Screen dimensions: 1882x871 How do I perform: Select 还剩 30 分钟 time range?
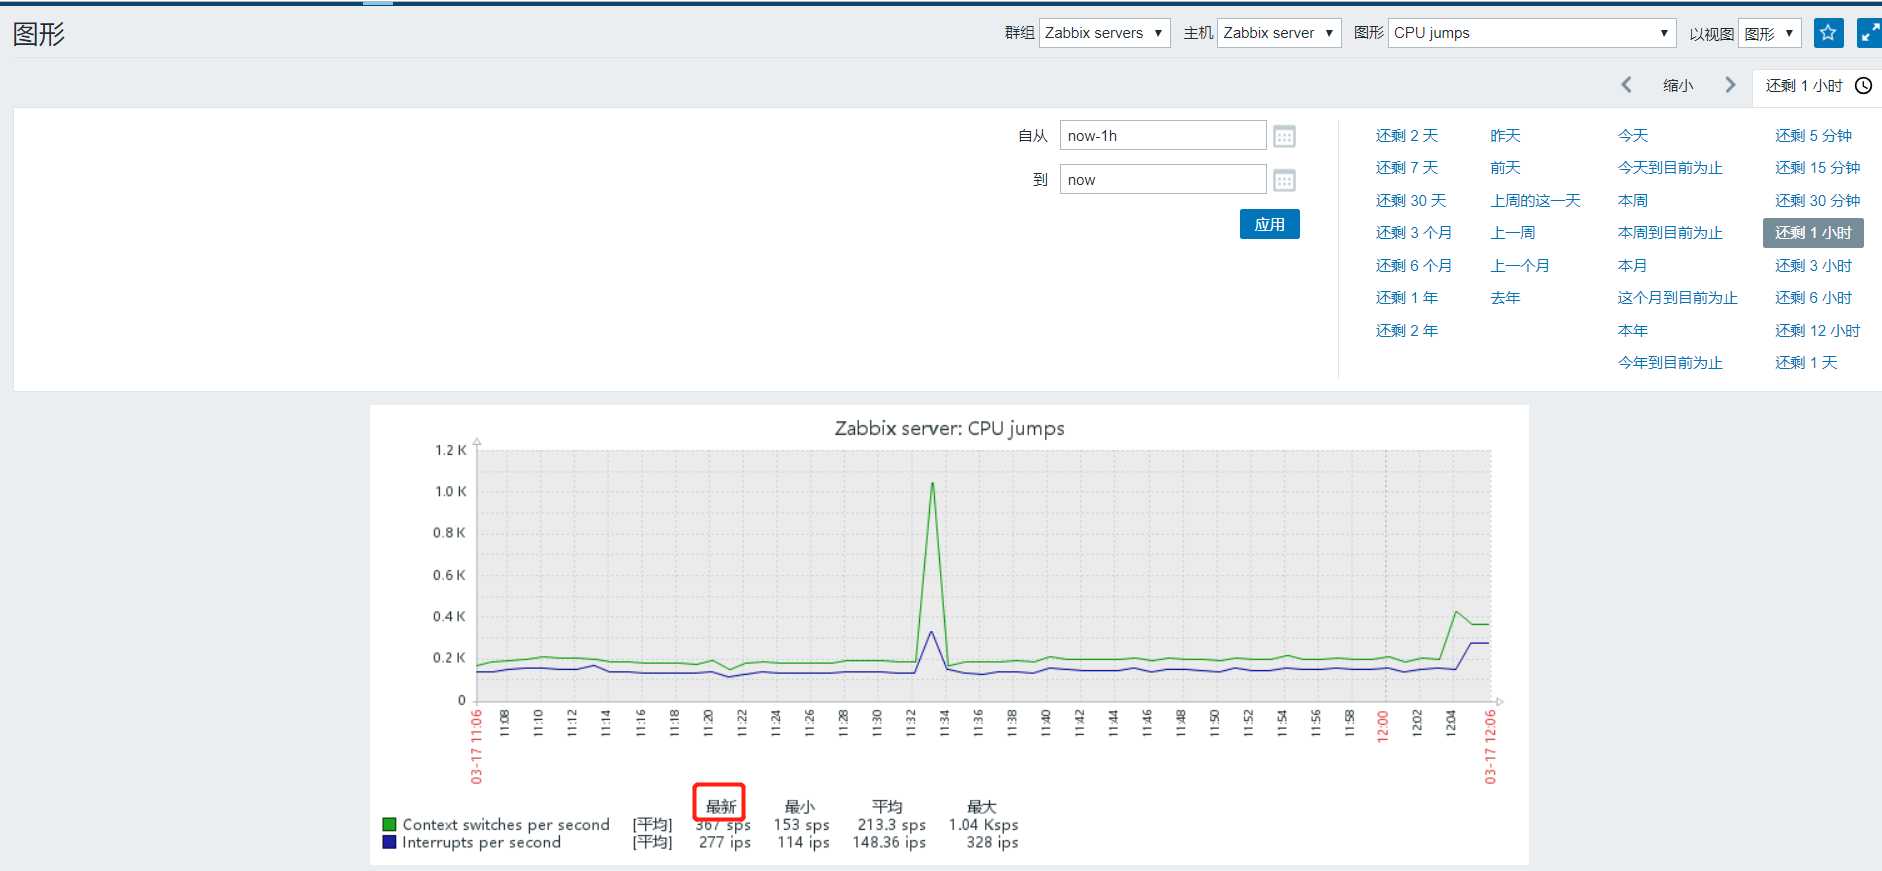tap(1818, 201)
